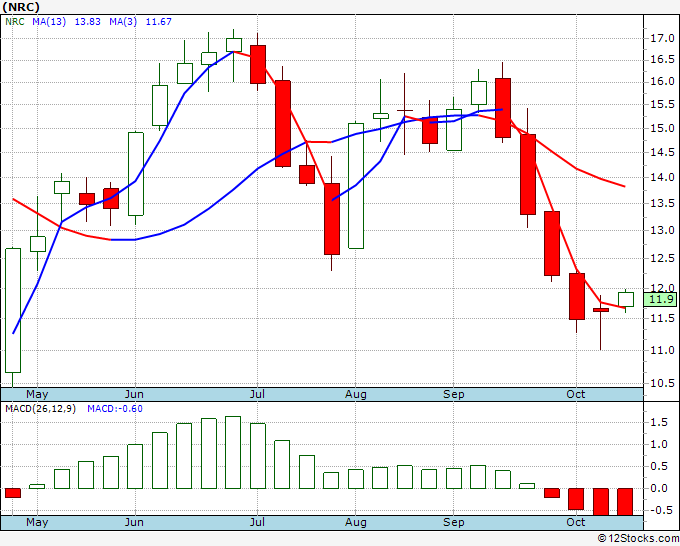680x546 pixels.
Task: Click May on the price chart time axis
Action: [37, 394]
